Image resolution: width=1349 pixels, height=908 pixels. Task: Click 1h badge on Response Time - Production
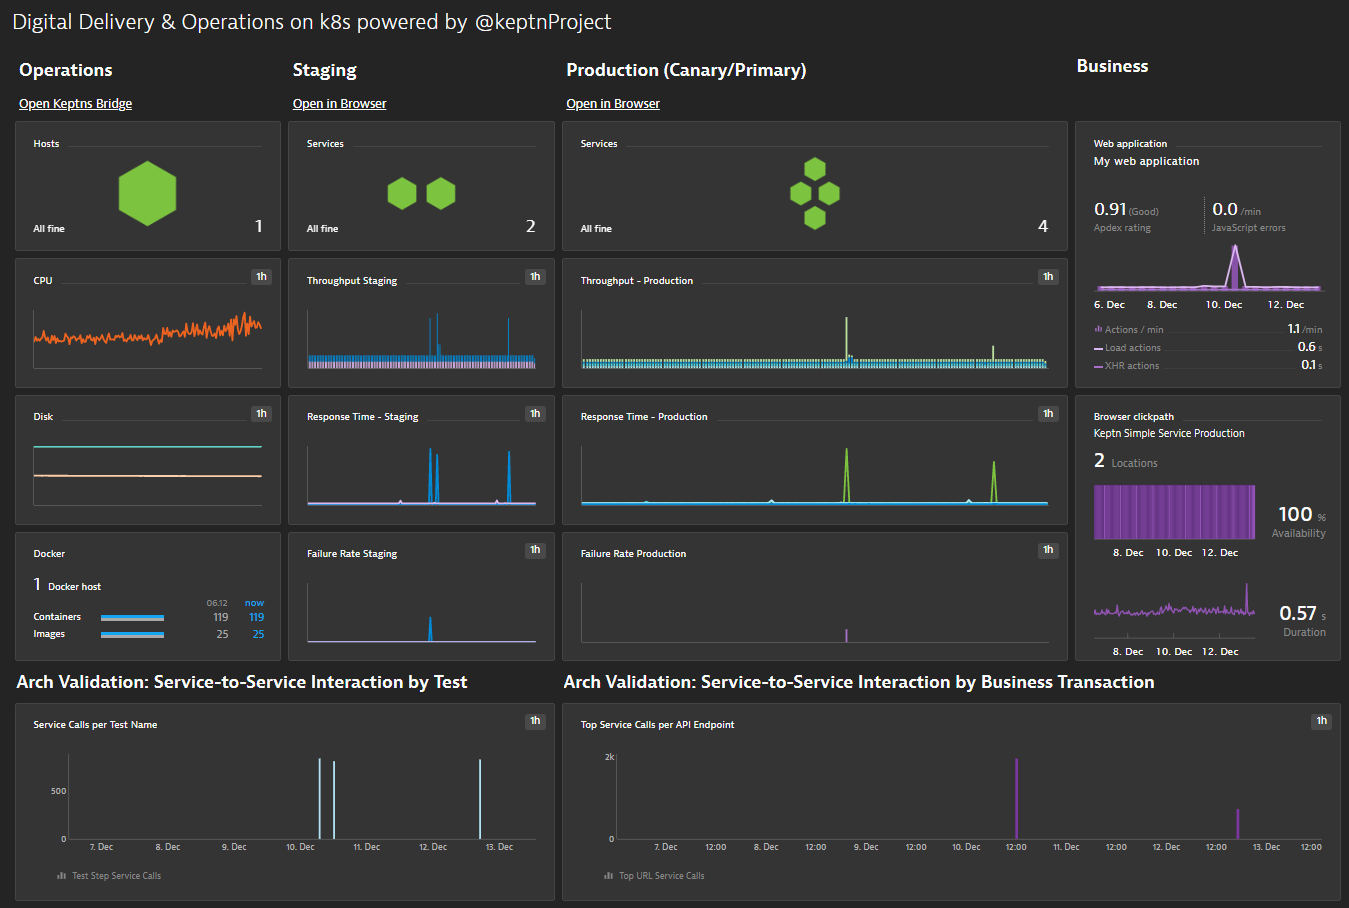[1048, 413]
